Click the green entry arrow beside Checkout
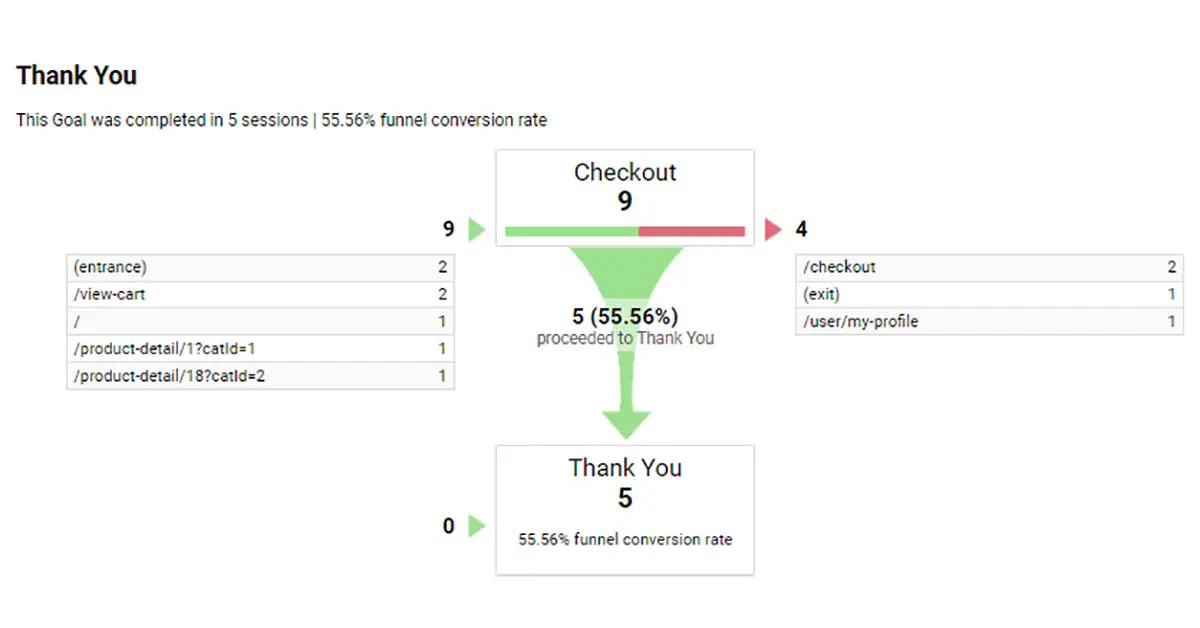Image resolution: width=1200 pixels, height=628 pixels. coord(477,230)
